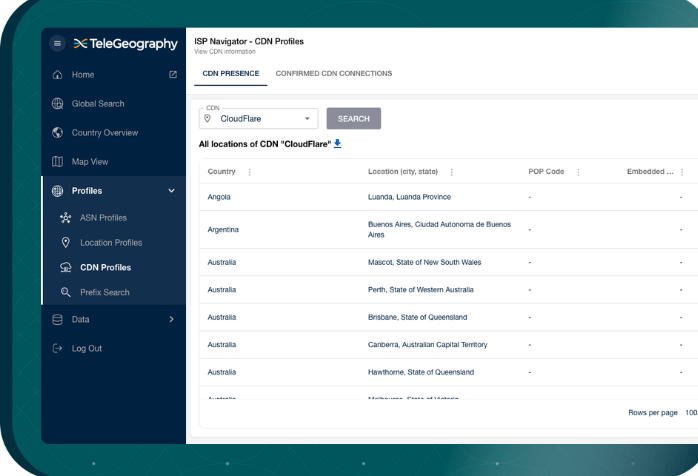
Task: Open Country Overview page
Action: click(x=105, y=132)
